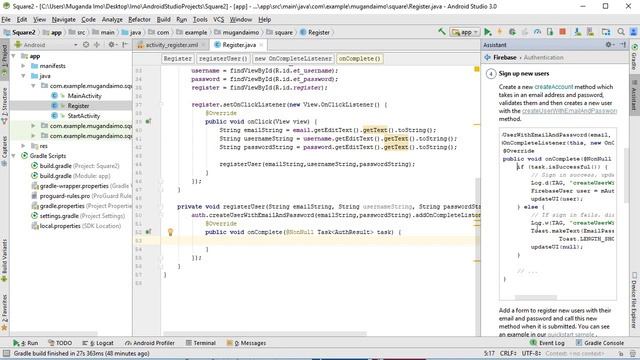Viewport: 640px width, 360px height.
Task: Expand the manifests folder
Action: point(24,66)
